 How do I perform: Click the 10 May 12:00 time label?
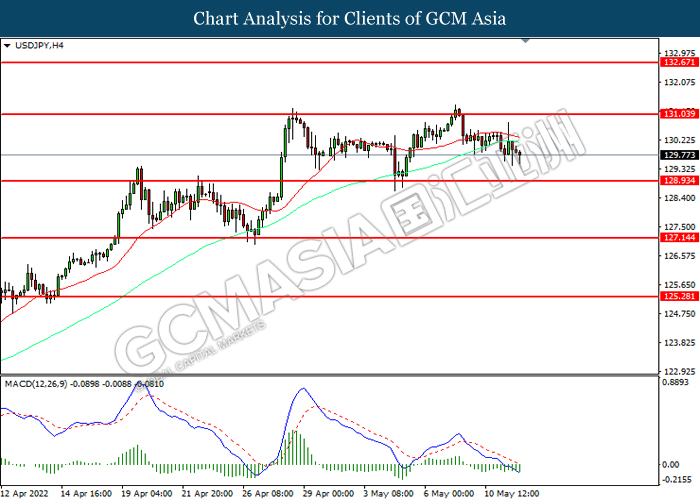[512, 494]
